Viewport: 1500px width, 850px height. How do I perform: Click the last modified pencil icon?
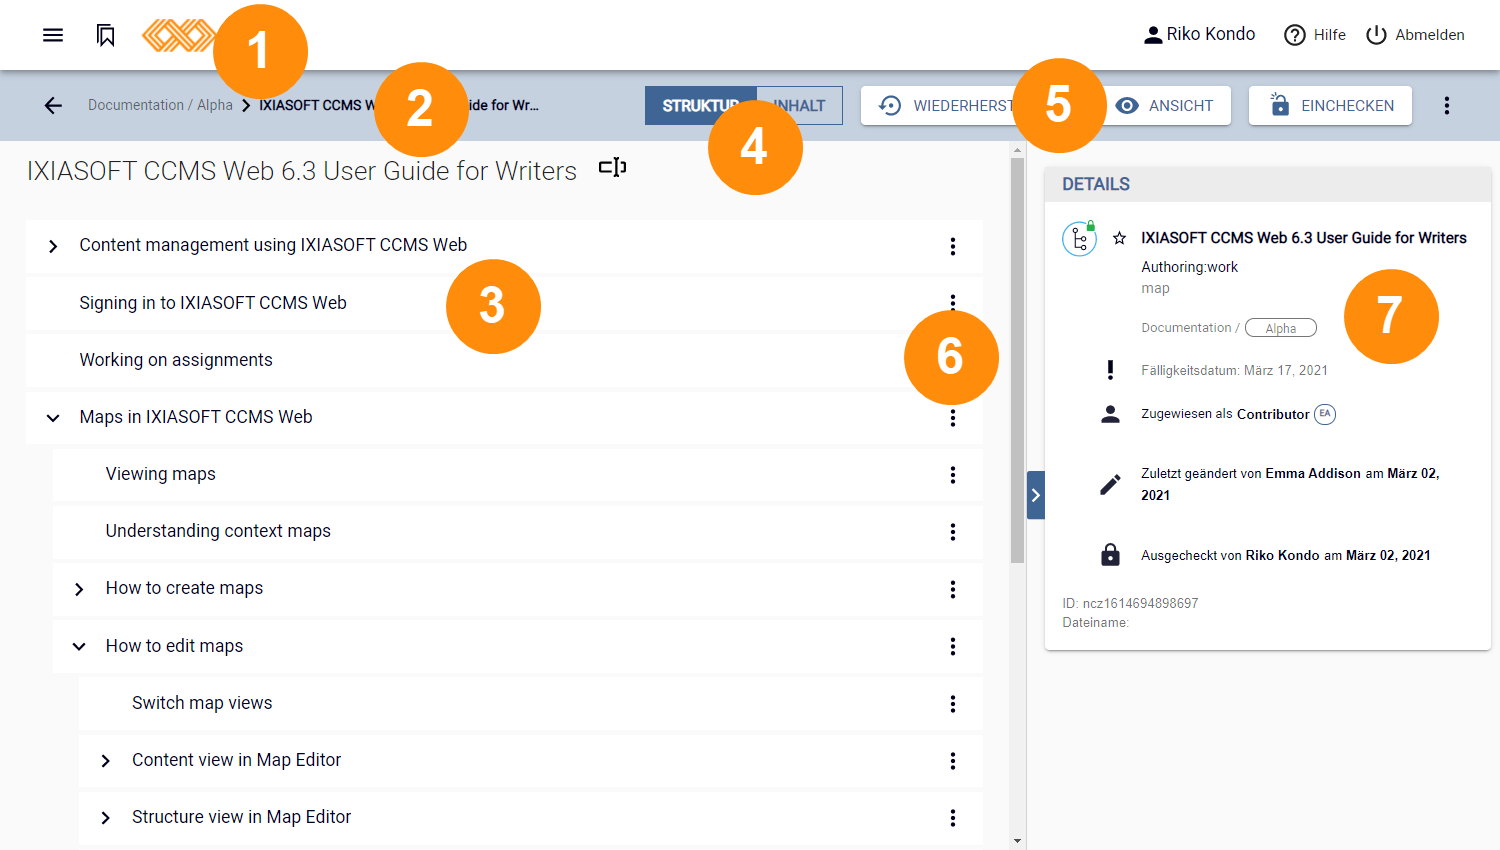tap(1110, 485)
